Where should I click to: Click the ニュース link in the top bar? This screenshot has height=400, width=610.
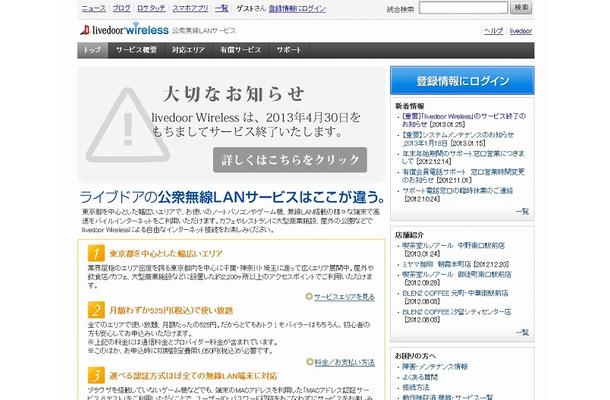tap(94, 8)
